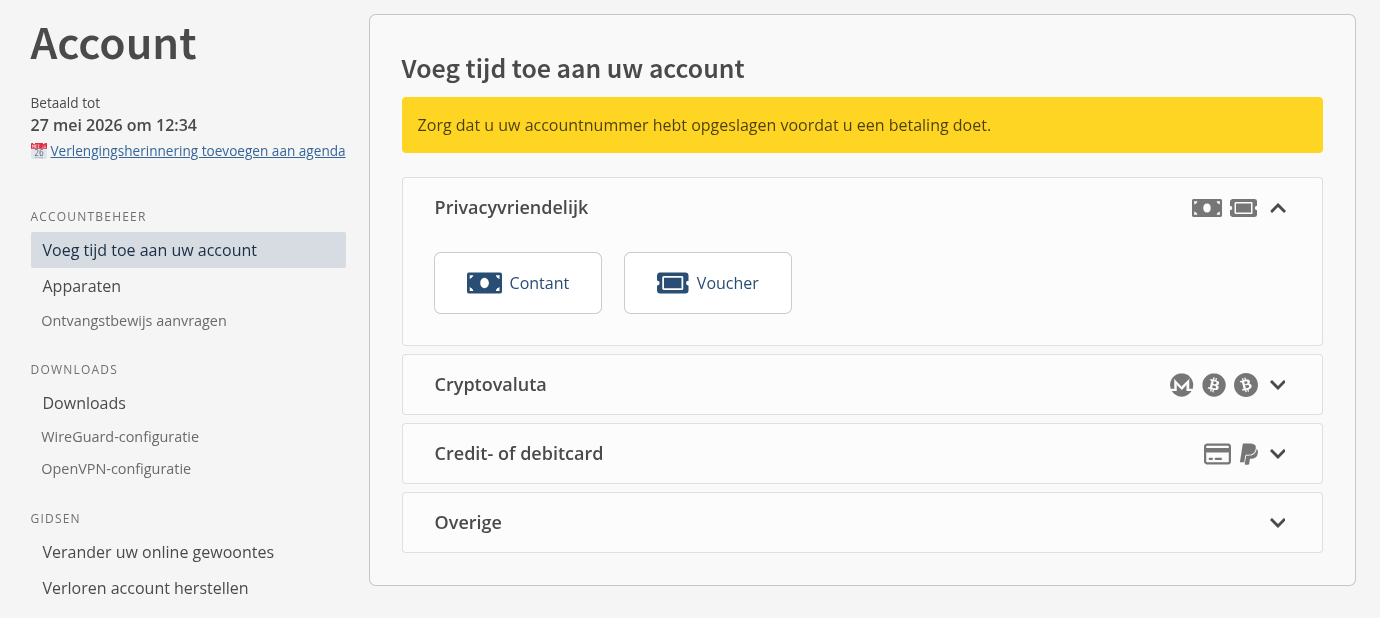This screenshot has width=1380, height=618.
Task: Open Apparaten in the sidebar
Action: click(82, 286)
